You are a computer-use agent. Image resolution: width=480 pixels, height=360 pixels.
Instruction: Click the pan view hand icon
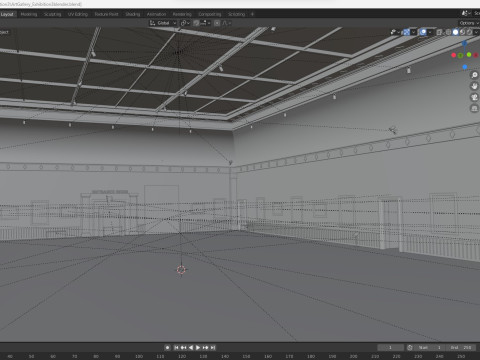pos(474,86)
